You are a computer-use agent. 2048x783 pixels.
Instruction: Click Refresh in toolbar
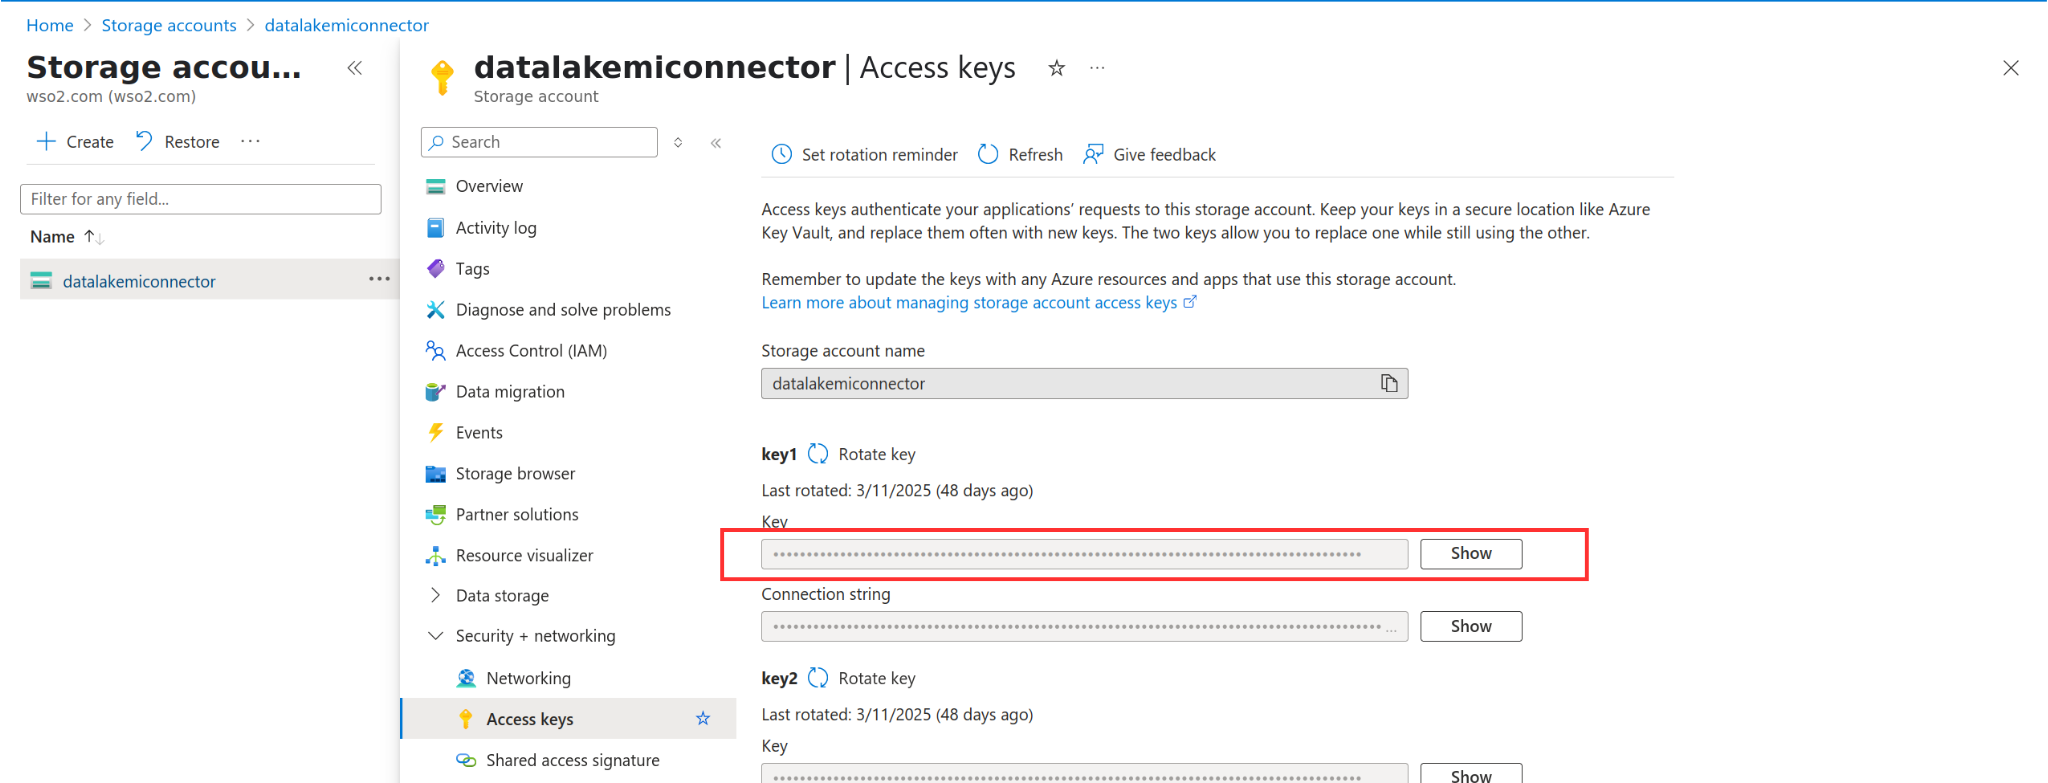coord(1020,155)
